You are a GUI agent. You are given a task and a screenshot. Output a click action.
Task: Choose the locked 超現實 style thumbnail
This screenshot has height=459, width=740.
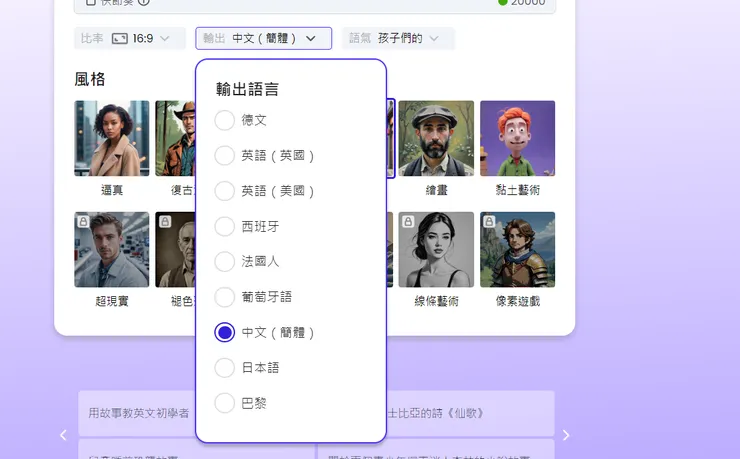[x=112, y=250]
